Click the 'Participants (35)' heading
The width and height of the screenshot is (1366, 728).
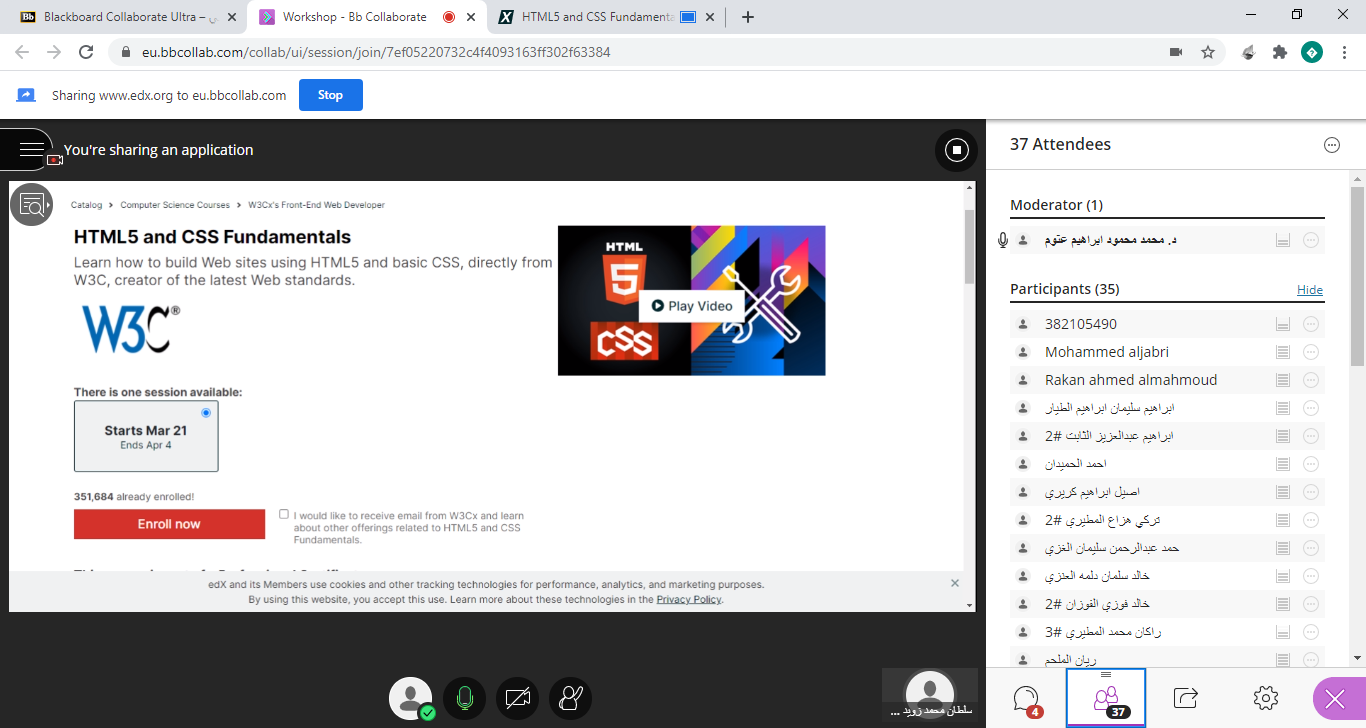(1065, 289)
